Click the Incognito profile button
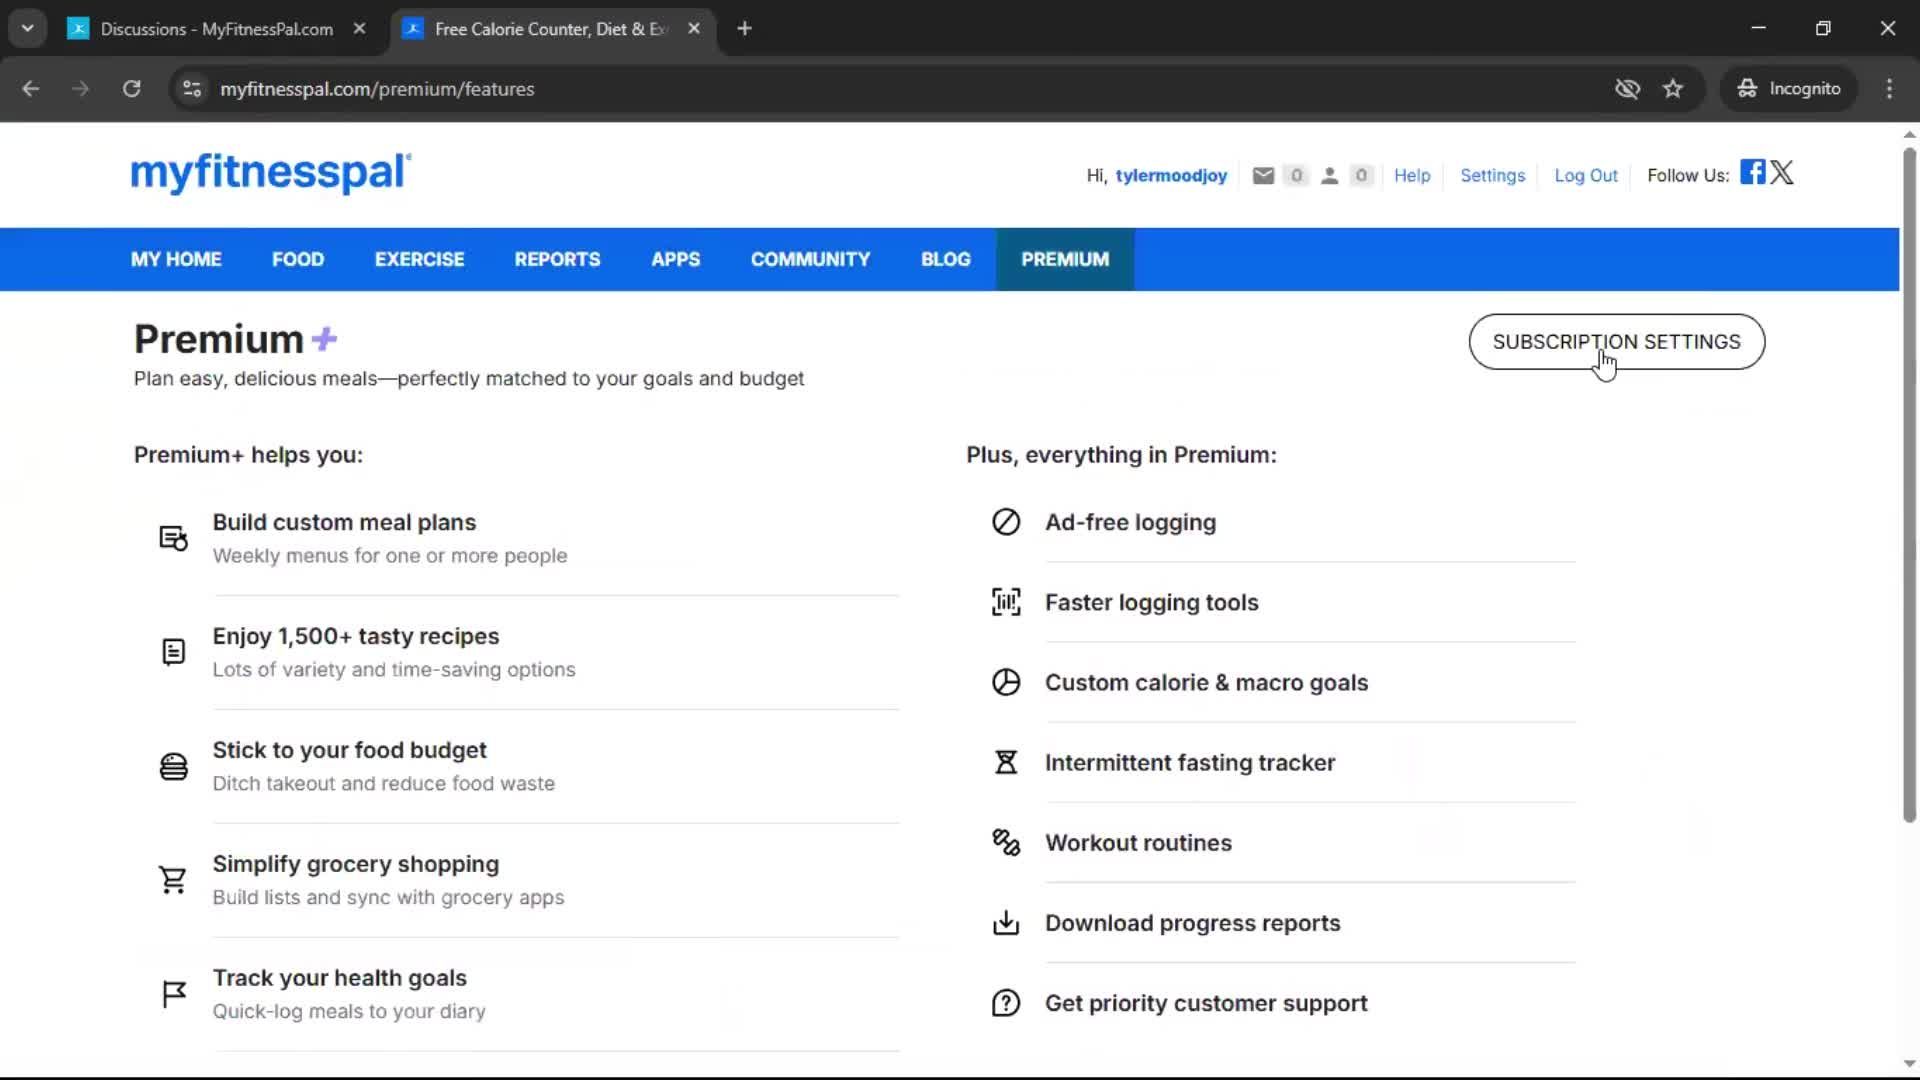The image size is (1920, 1080). click(1789, 89)
